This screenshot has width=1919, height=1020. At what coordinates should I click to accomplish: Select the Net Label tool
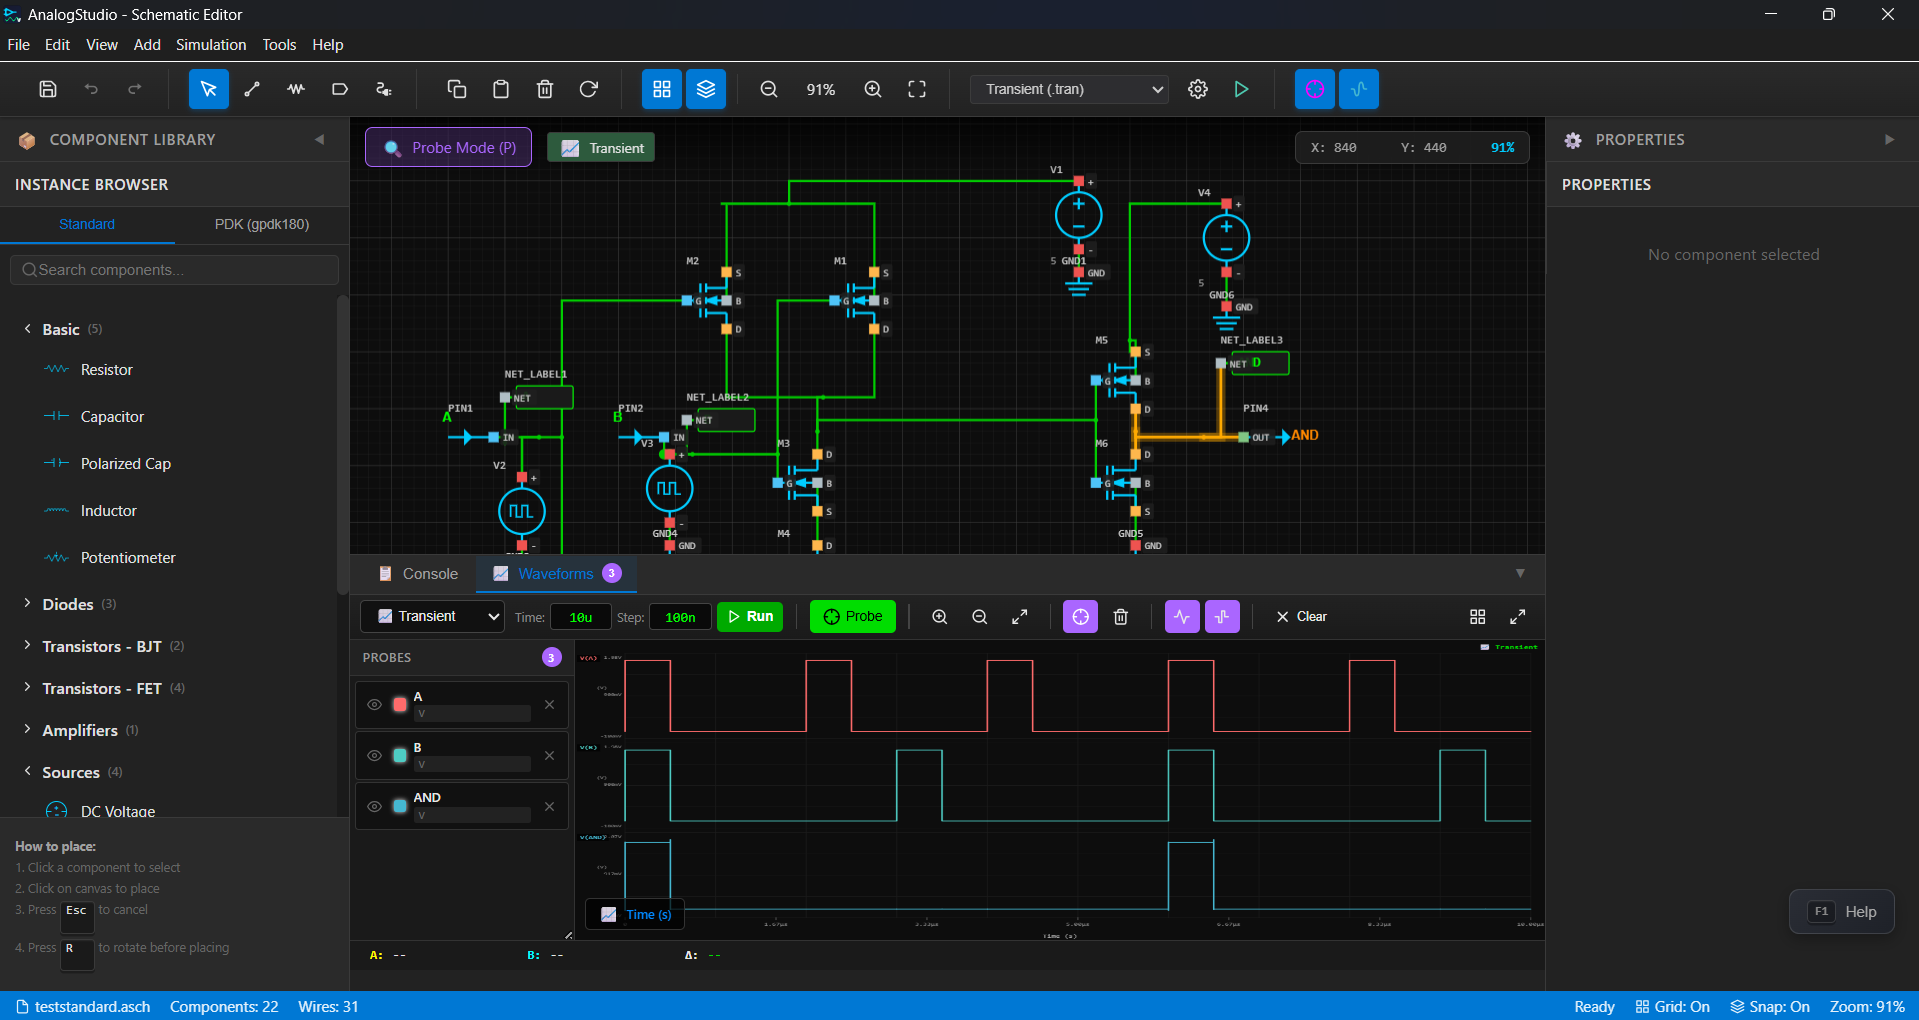339,89
